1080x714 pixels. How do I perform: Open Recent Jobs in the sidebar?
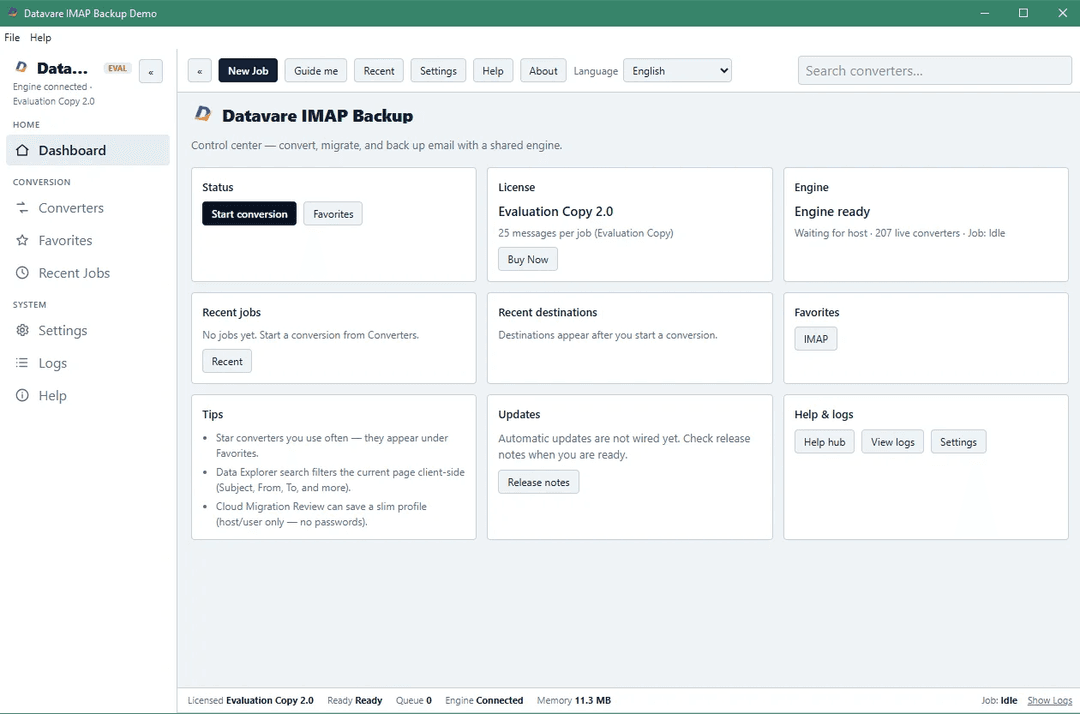[x=87, y=273]
